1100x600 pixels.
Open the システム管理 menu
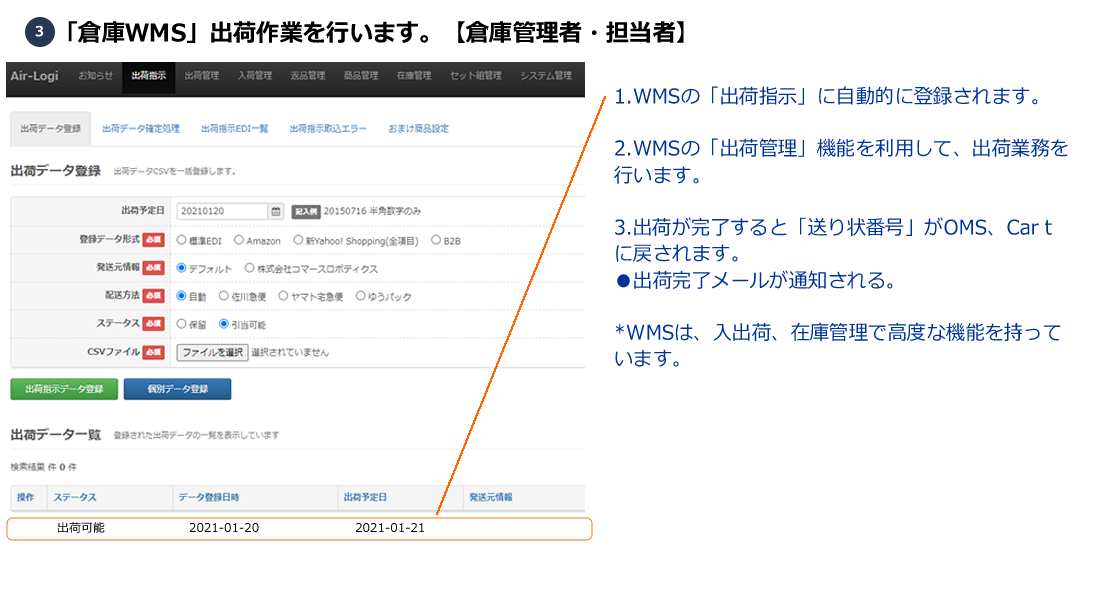545,76
